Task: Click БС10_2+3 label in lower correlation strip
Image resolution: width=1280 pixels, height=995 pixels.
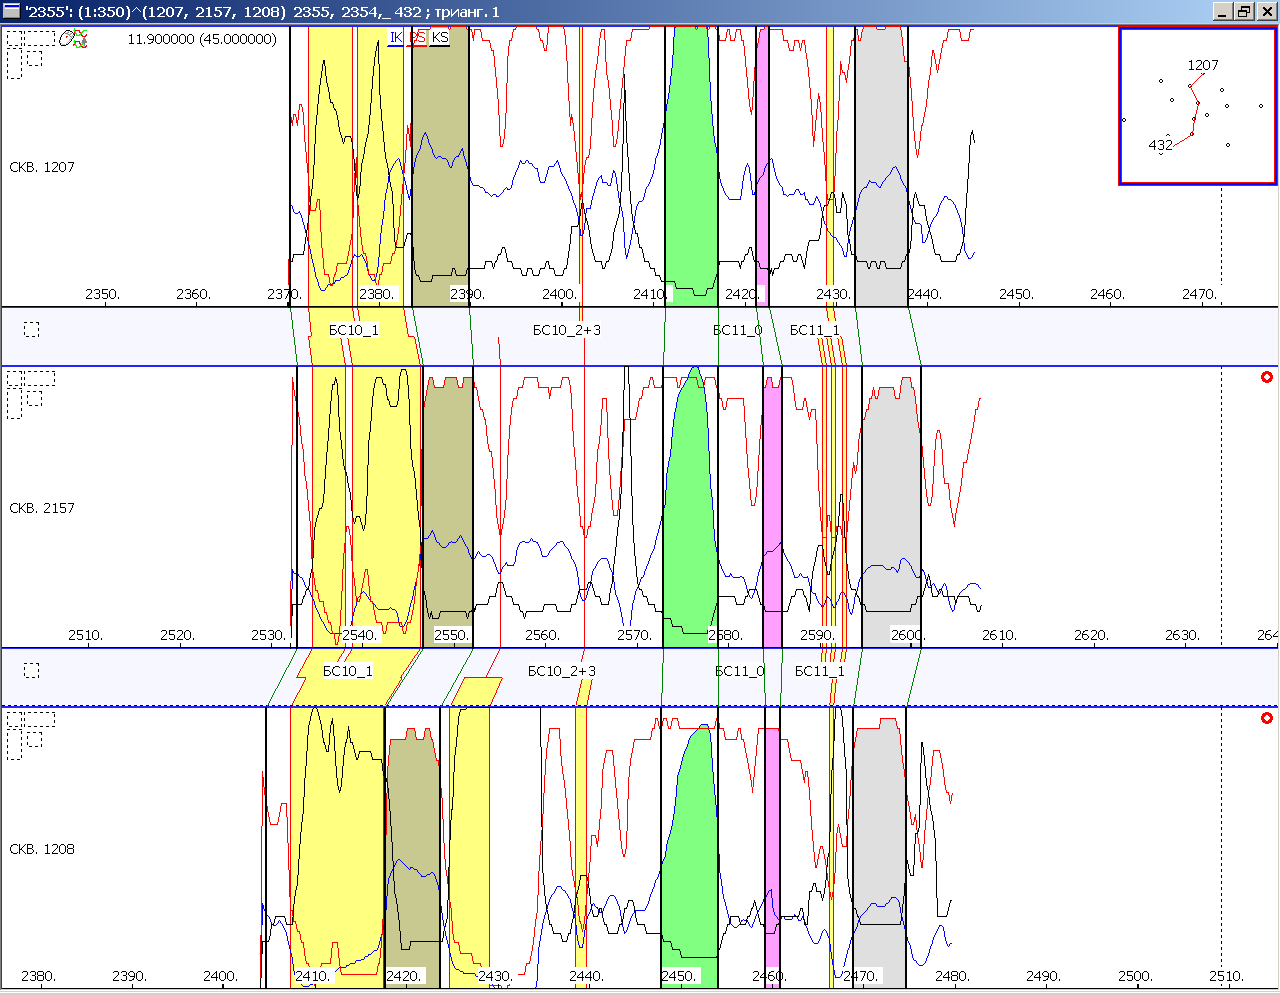Action: click(x=562, y=671)
